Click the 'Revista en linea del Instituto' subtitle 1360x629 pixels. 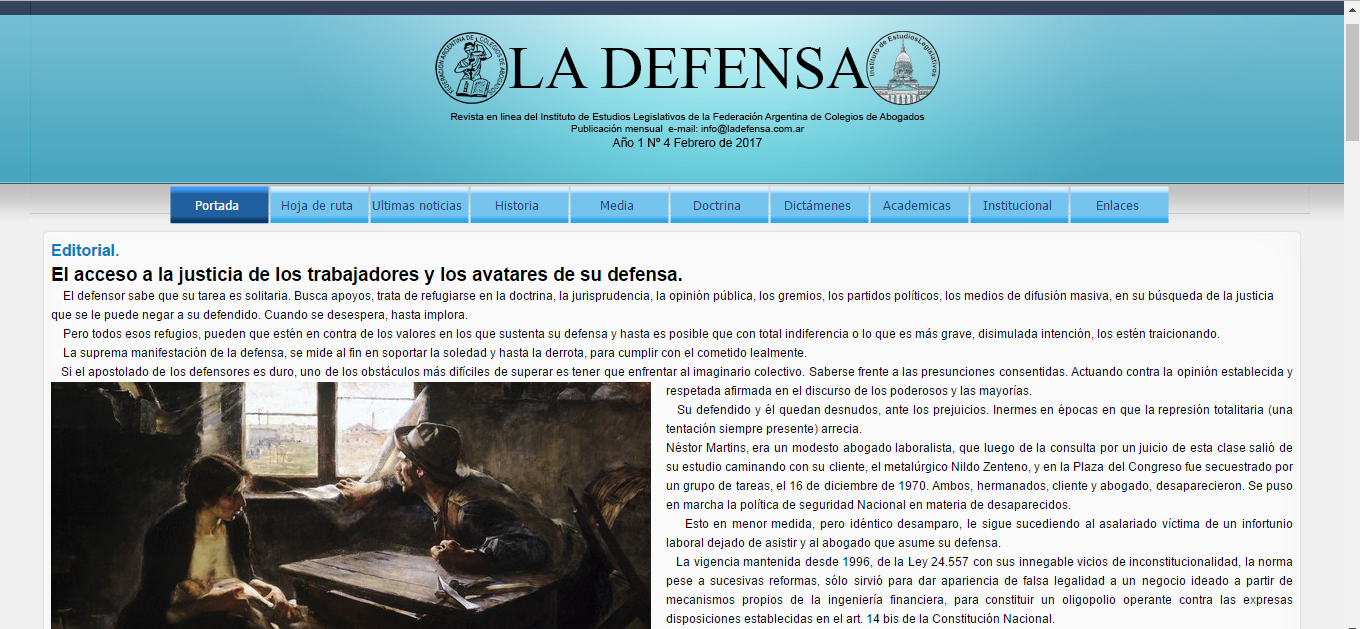687,117
